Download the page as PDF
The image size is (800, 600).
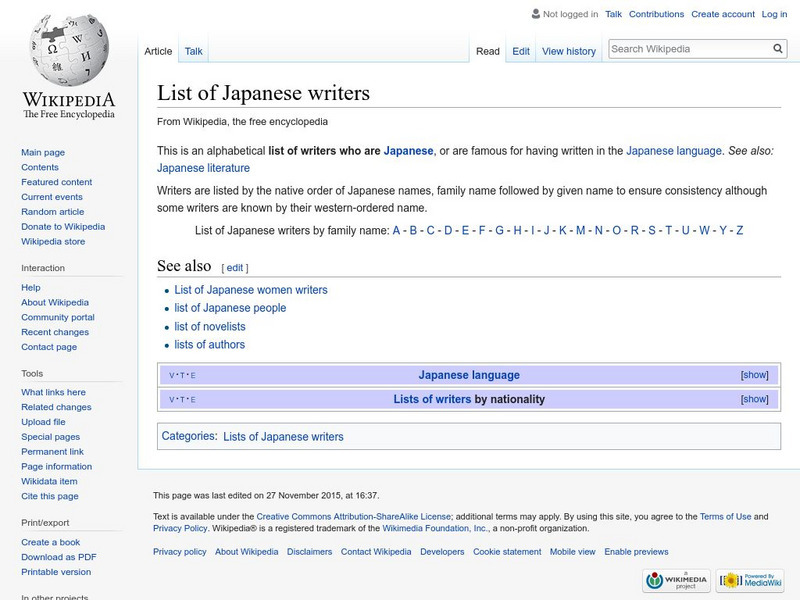tap(59, 557)
